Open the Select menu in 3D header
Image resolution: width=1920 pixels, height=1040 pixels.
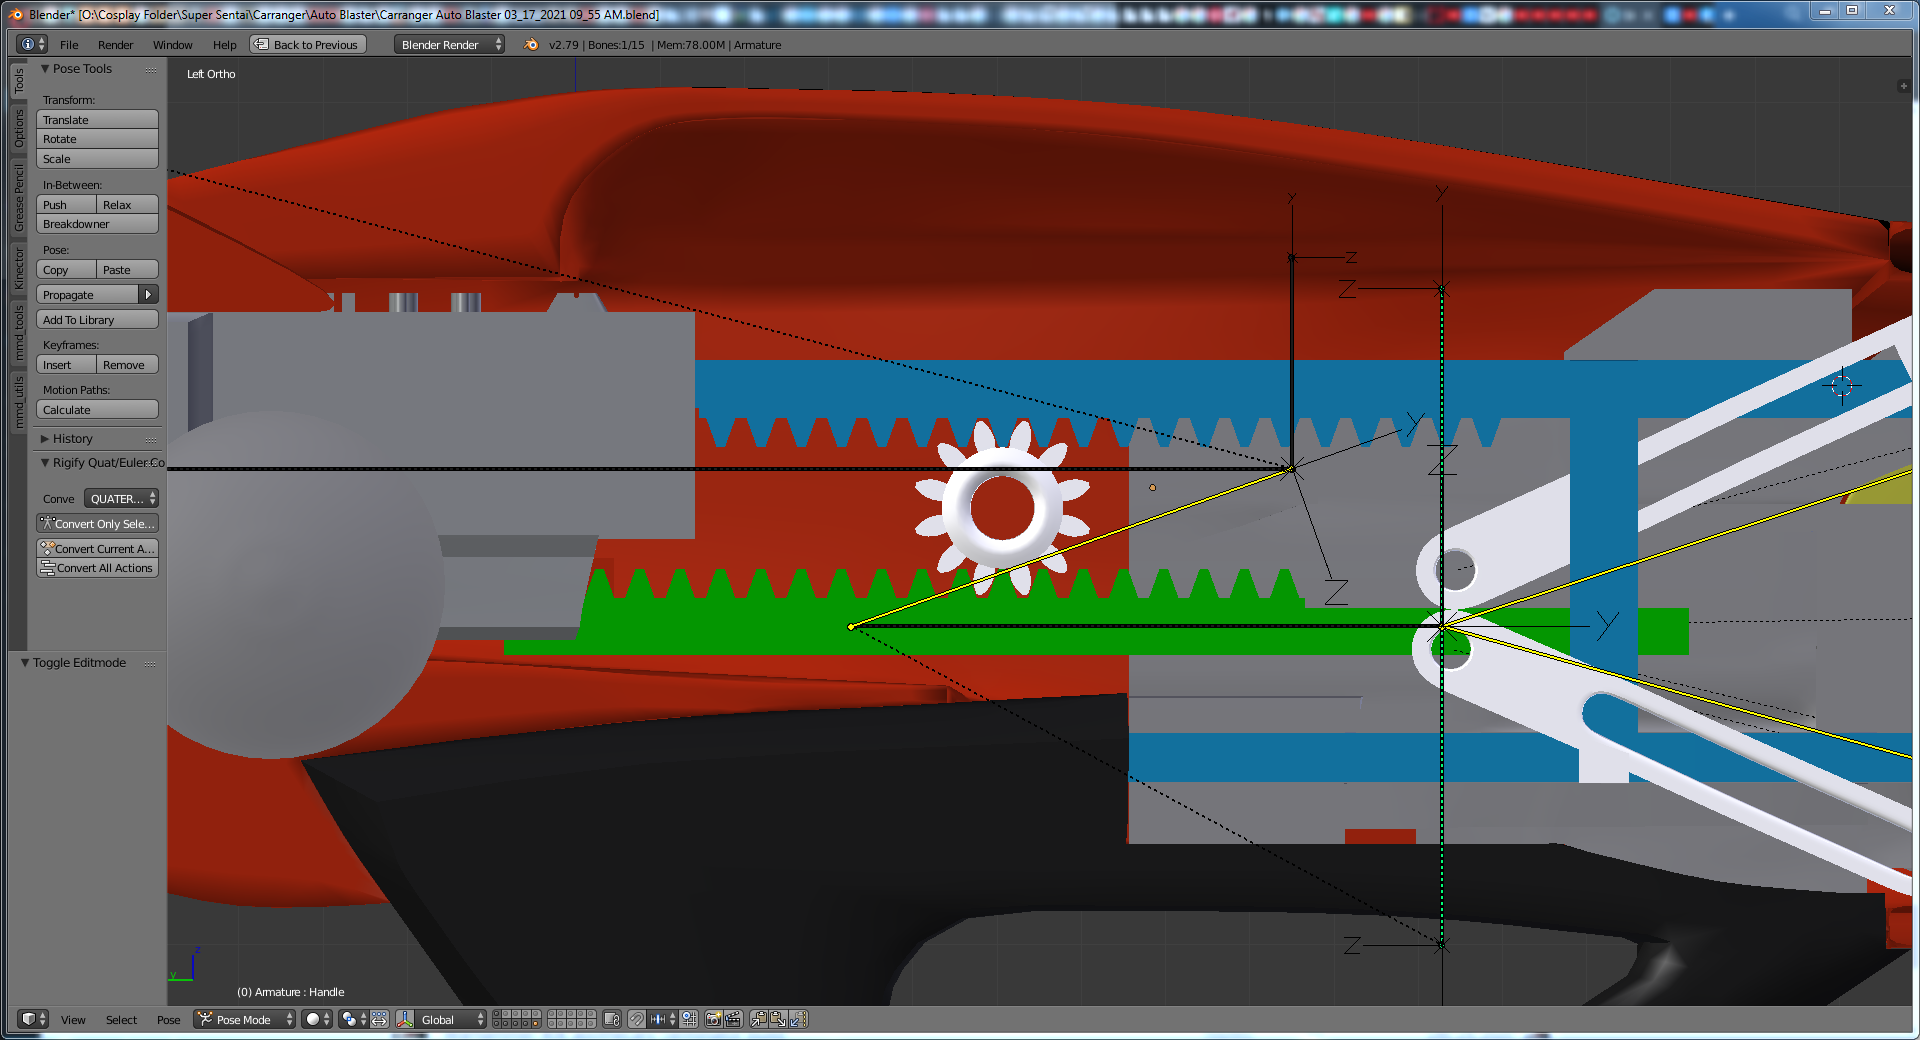pos(121,1020)
